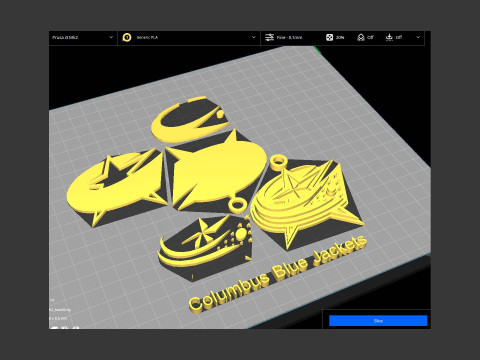This screenshot has height=360, width=480.
Task: Click the support structure icon
Action: 360,38
